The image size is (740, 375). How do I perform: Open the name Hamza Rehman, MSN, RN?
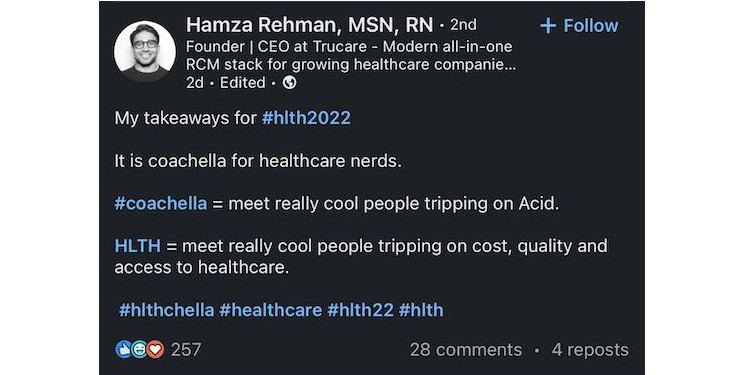tap(310, 25)
